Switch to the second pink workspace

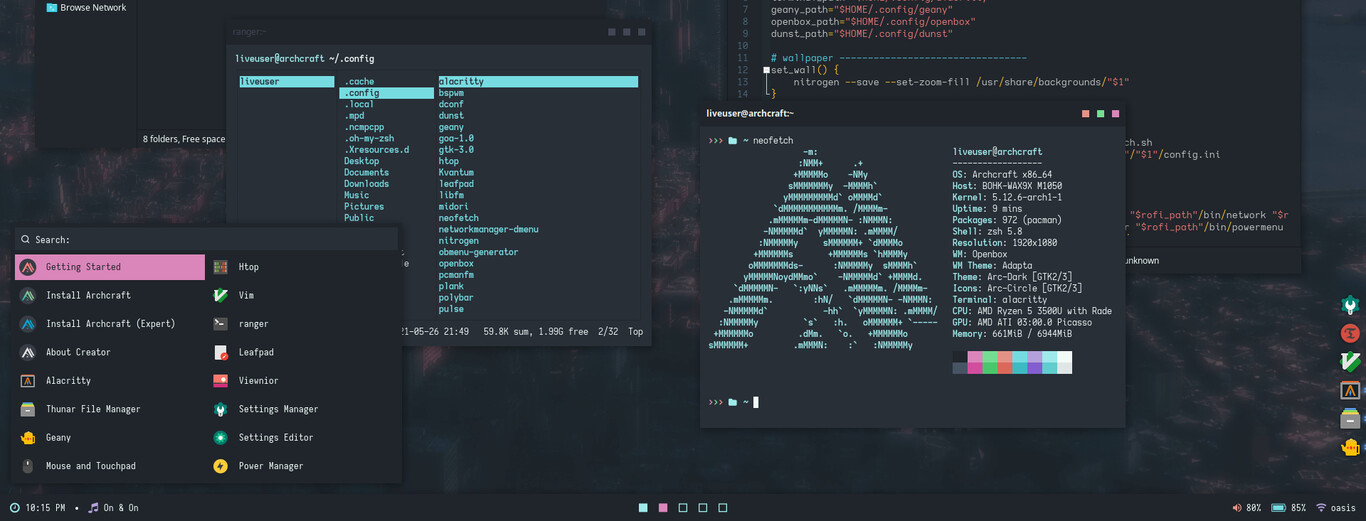(663, 508)
